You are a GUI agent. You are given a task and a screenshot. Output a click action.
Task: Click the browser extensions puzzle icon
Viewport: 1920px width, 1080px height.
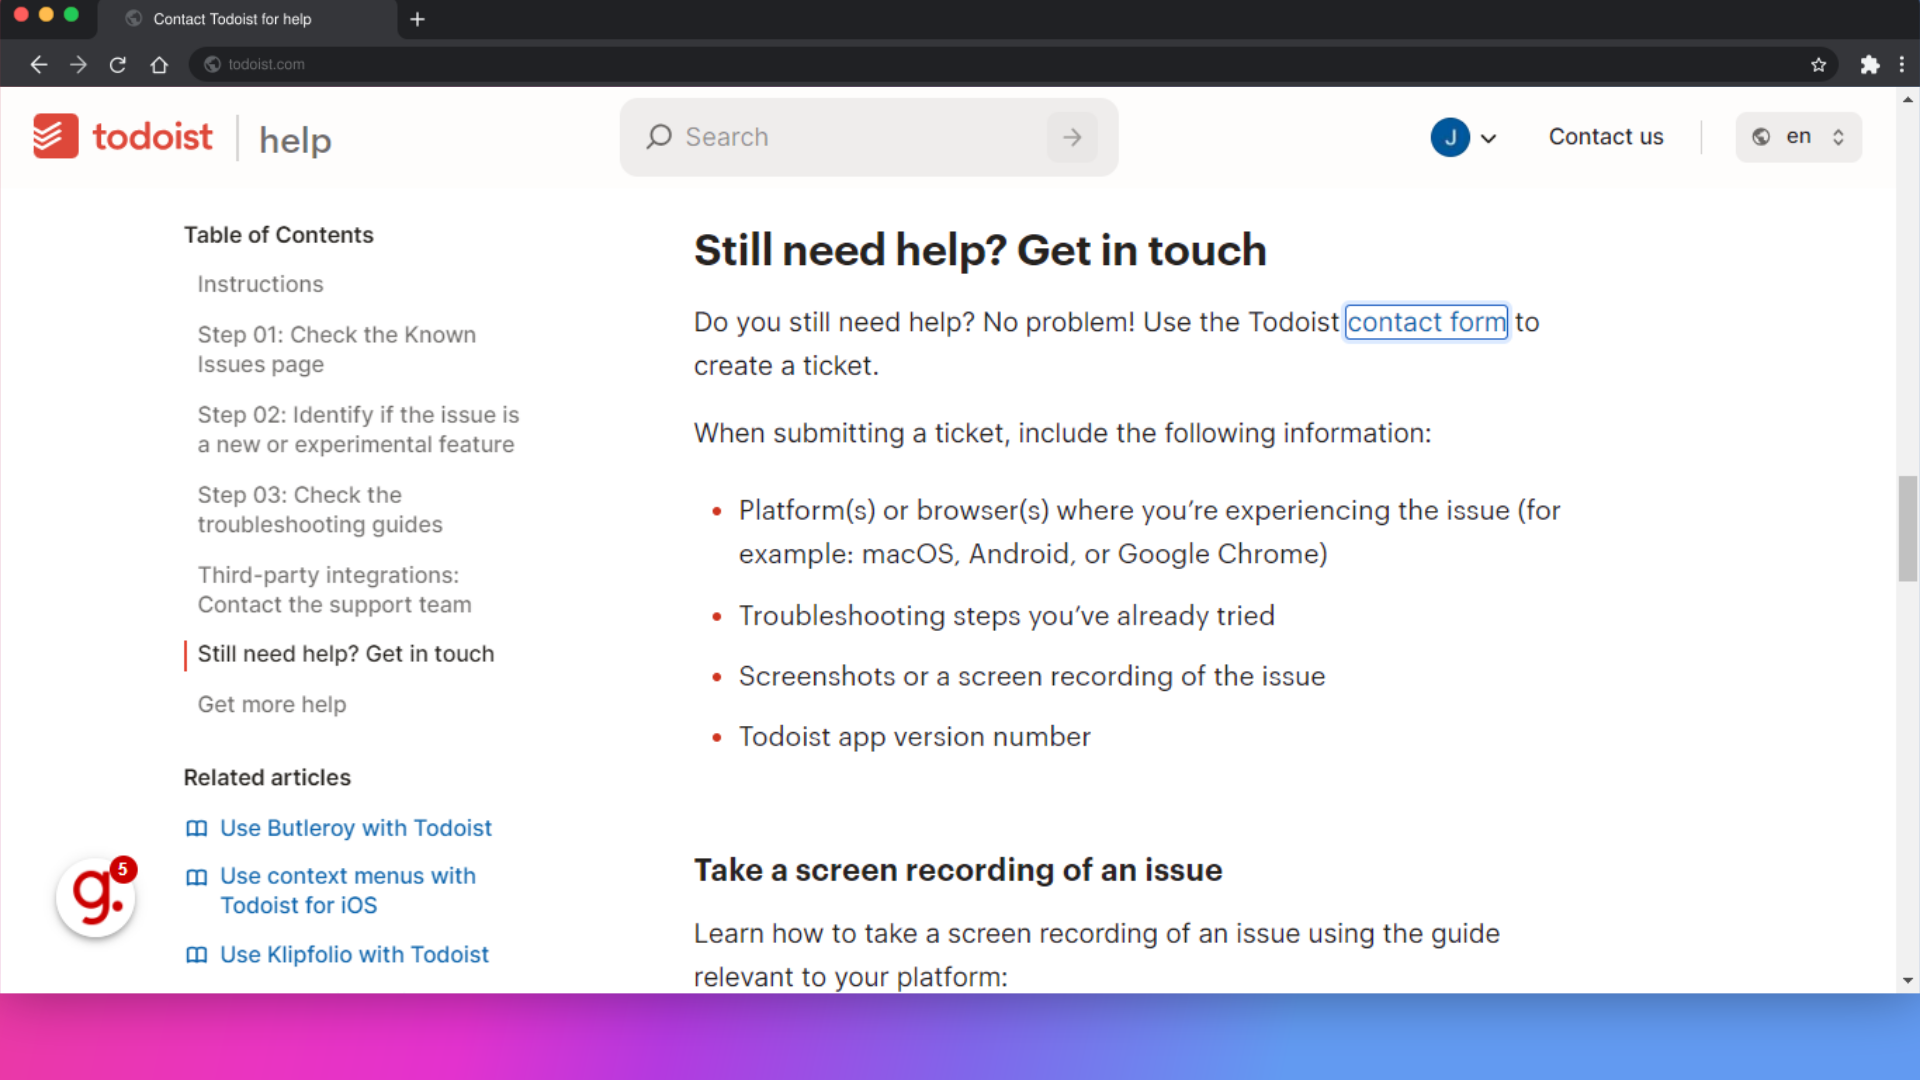tap(1870, 63)
